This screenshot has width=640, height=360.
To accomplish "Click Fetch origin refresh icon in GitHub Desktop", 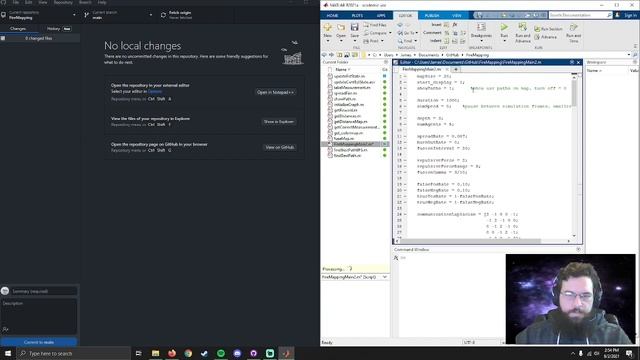I will click(x=163, y=15).
